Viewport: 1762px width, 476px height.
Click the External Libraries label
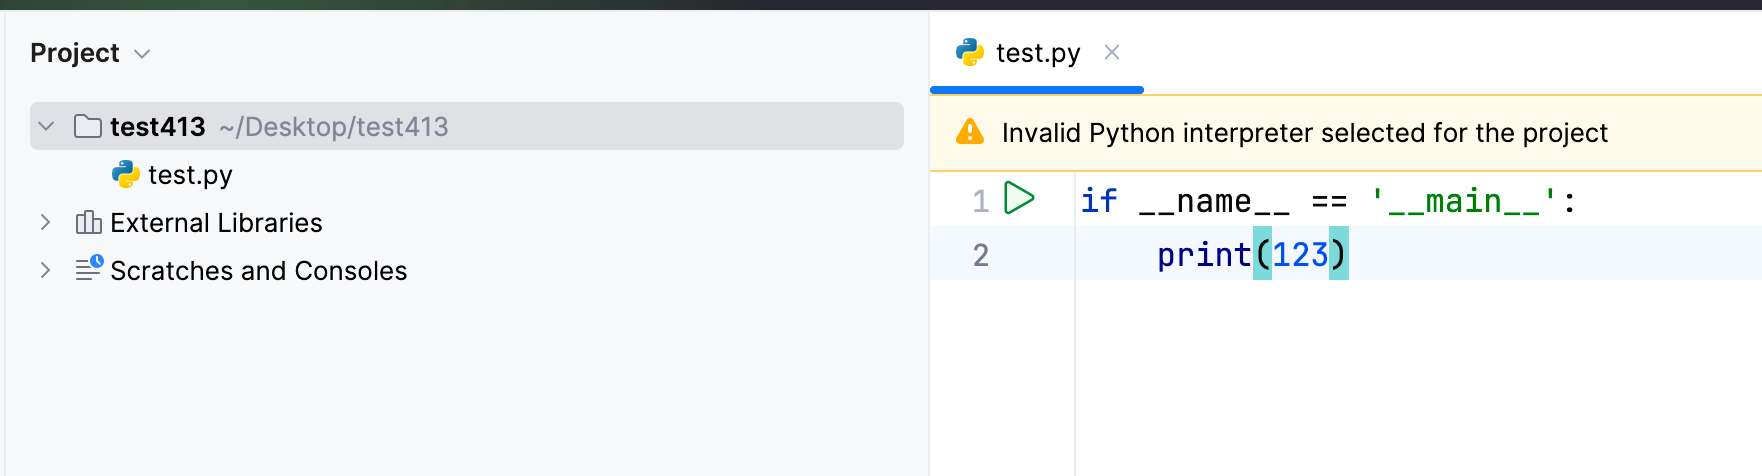[x=216, y=223]
